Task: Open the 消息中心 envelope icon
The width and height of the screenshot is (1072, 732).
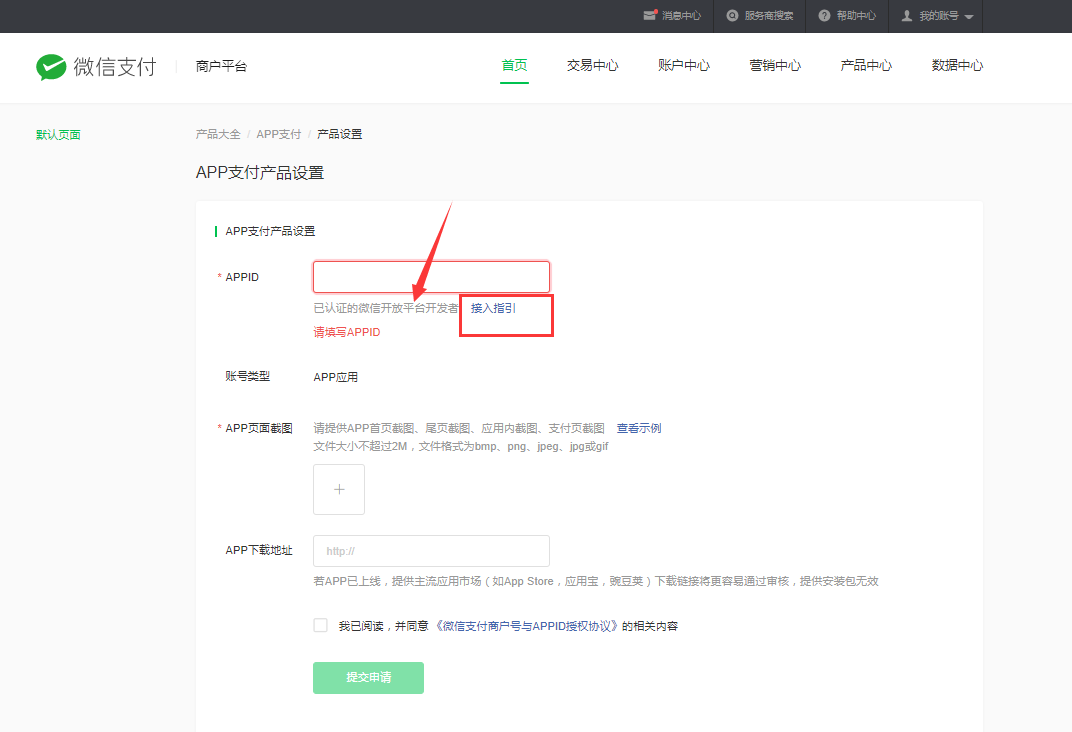Action: click(650, 16)
